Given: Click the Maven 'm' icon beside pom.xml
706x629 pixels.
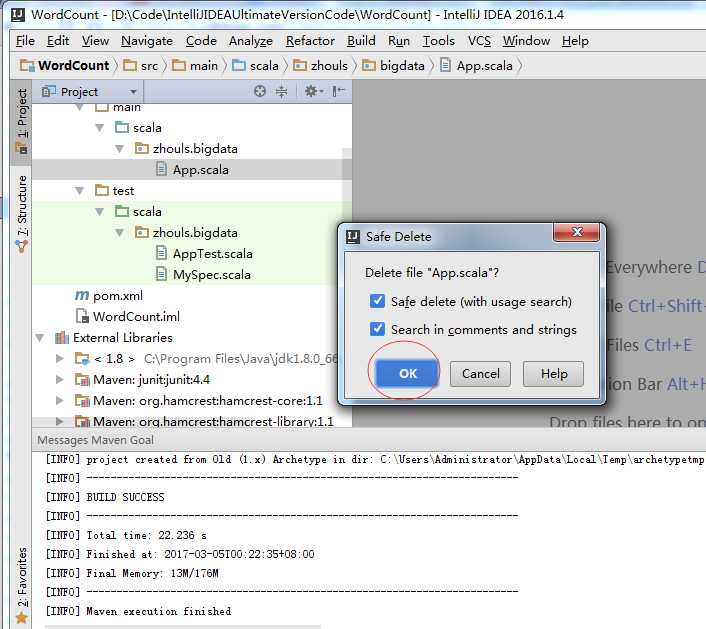Looking at the screenshot, I should [81, 295].
